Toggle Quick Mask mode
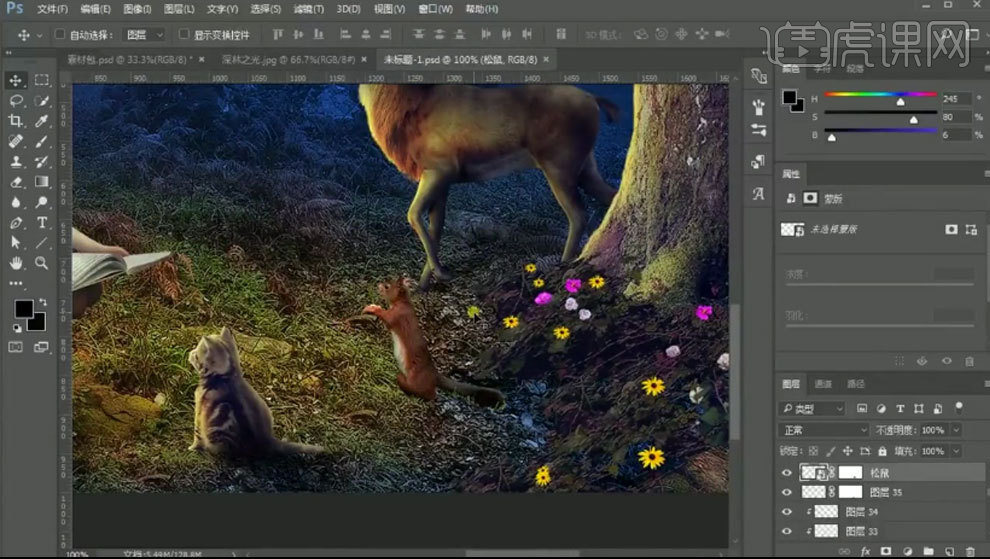Image resolution: width=990 pixels, height=559 pixels. point(16,347)
